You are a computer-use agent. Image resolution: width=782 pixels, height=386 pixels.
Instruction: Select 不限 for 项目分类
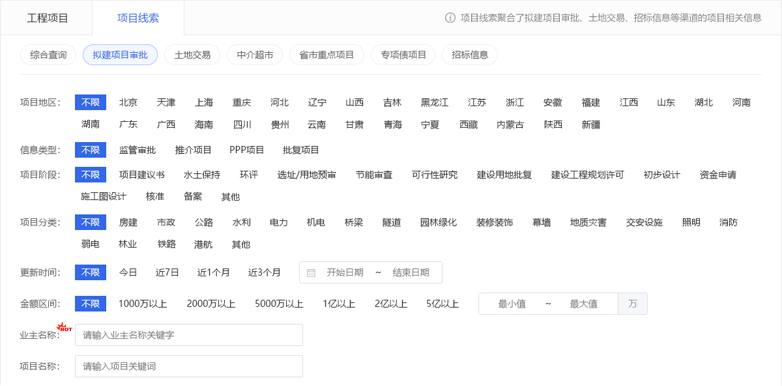coord(91,222)
